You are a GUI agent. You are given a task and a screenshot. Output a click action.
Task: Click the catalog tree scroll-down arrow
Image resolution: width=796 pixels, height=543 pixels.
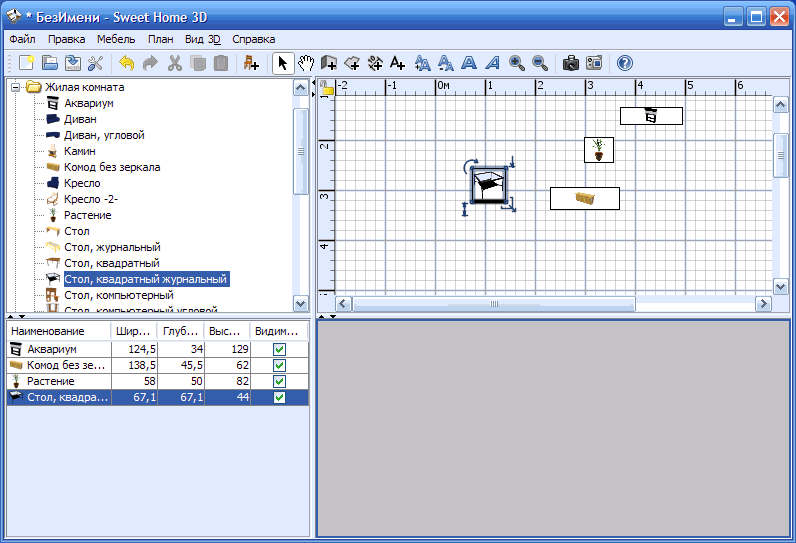pyautogui.click(x=301, y=303)
